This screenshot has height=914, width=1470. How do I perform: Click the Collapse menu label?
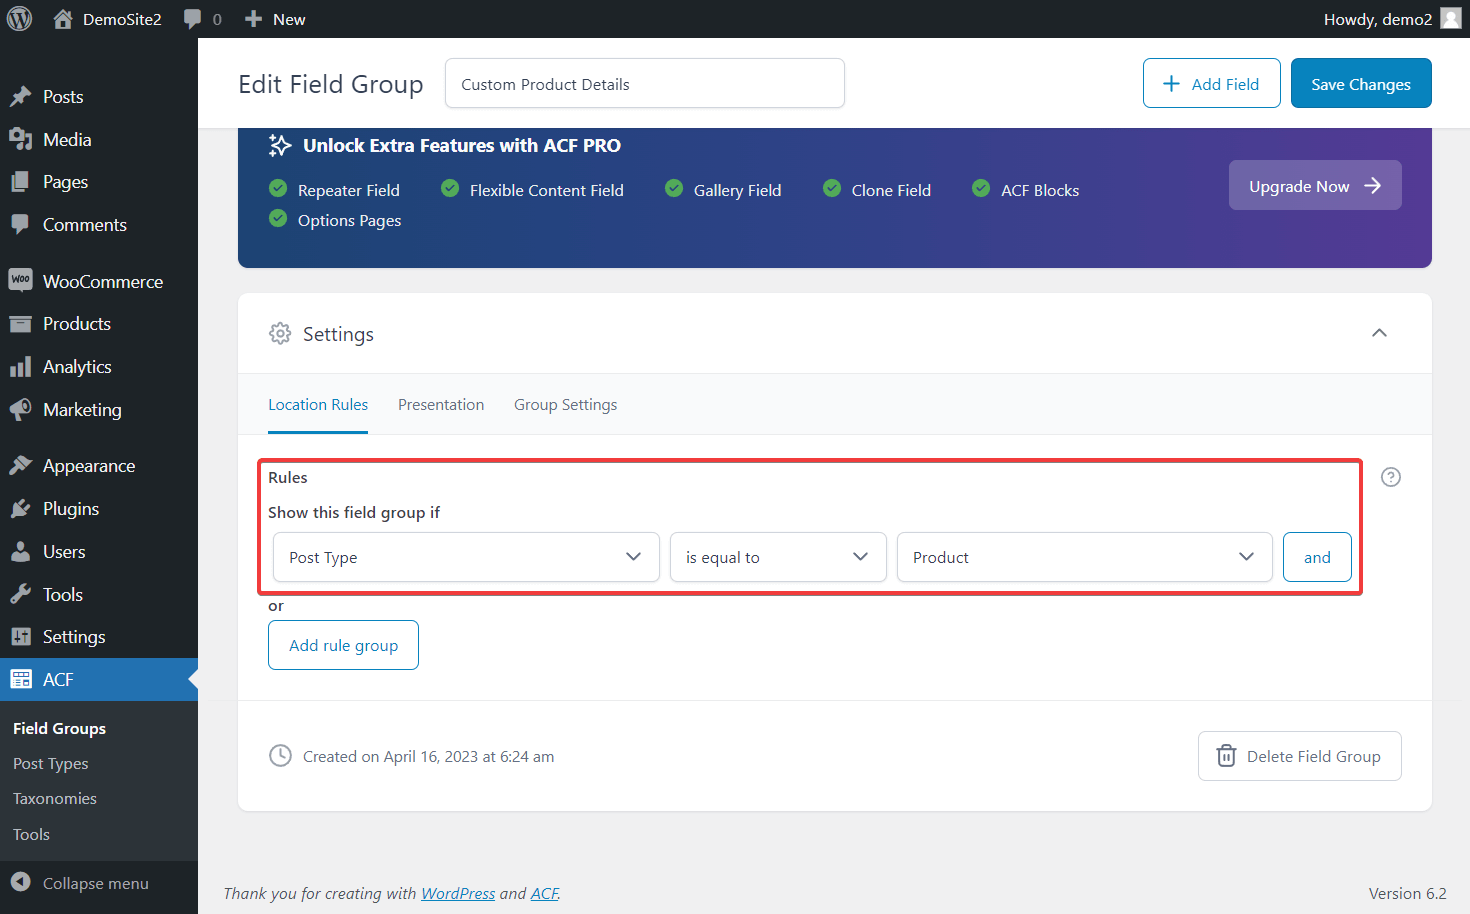click(96, 883)
